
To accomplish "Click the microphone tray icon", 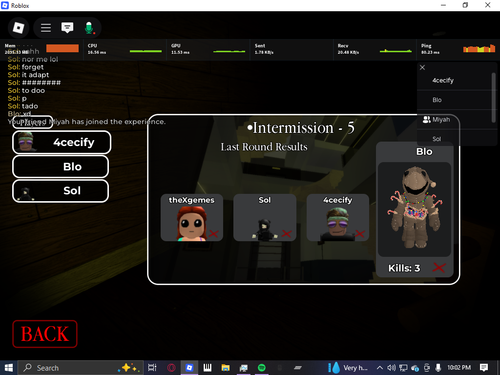I will pos(438,368).
